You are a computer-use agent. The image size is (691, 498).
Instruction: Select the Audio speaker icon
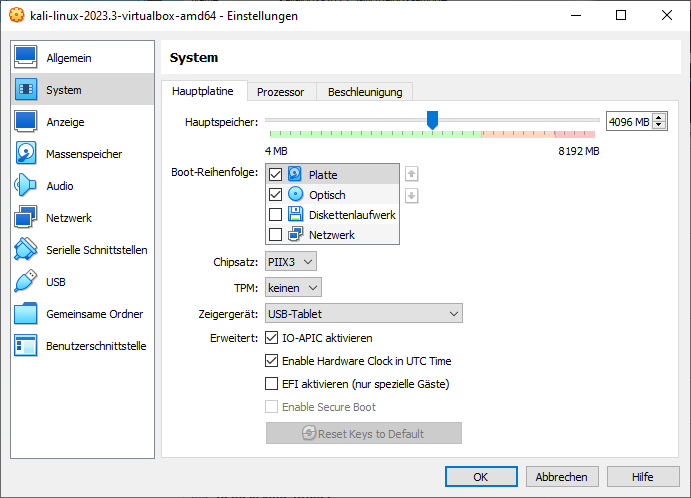[26, 186]
